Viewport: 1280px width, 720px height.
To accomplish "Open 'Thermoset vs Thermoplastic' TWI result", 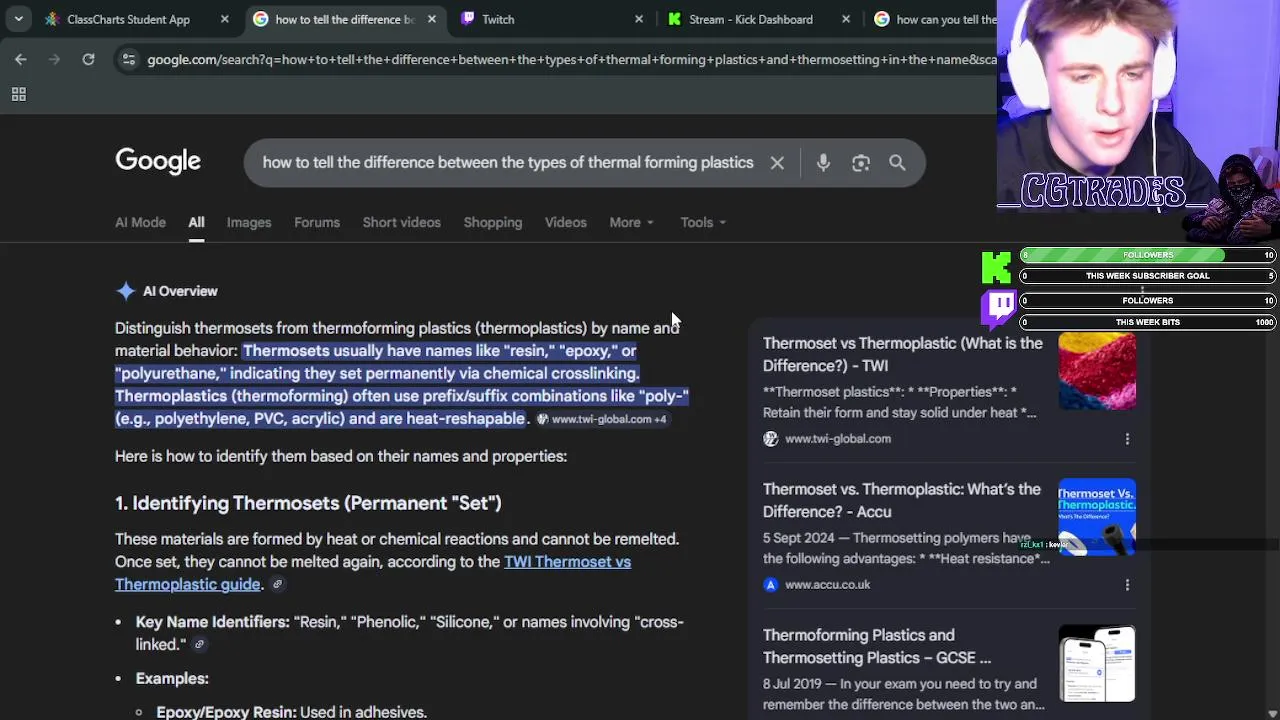I will 902,354.
